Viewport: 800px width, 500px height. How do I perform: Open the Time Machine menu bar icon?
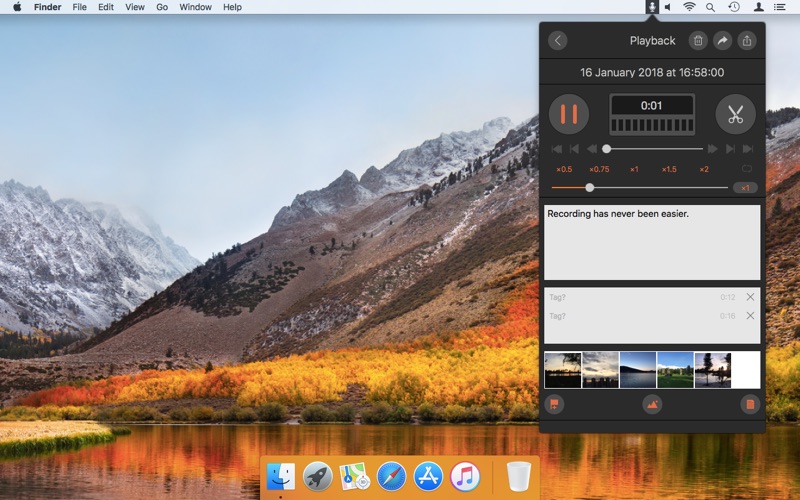[734, 7]
